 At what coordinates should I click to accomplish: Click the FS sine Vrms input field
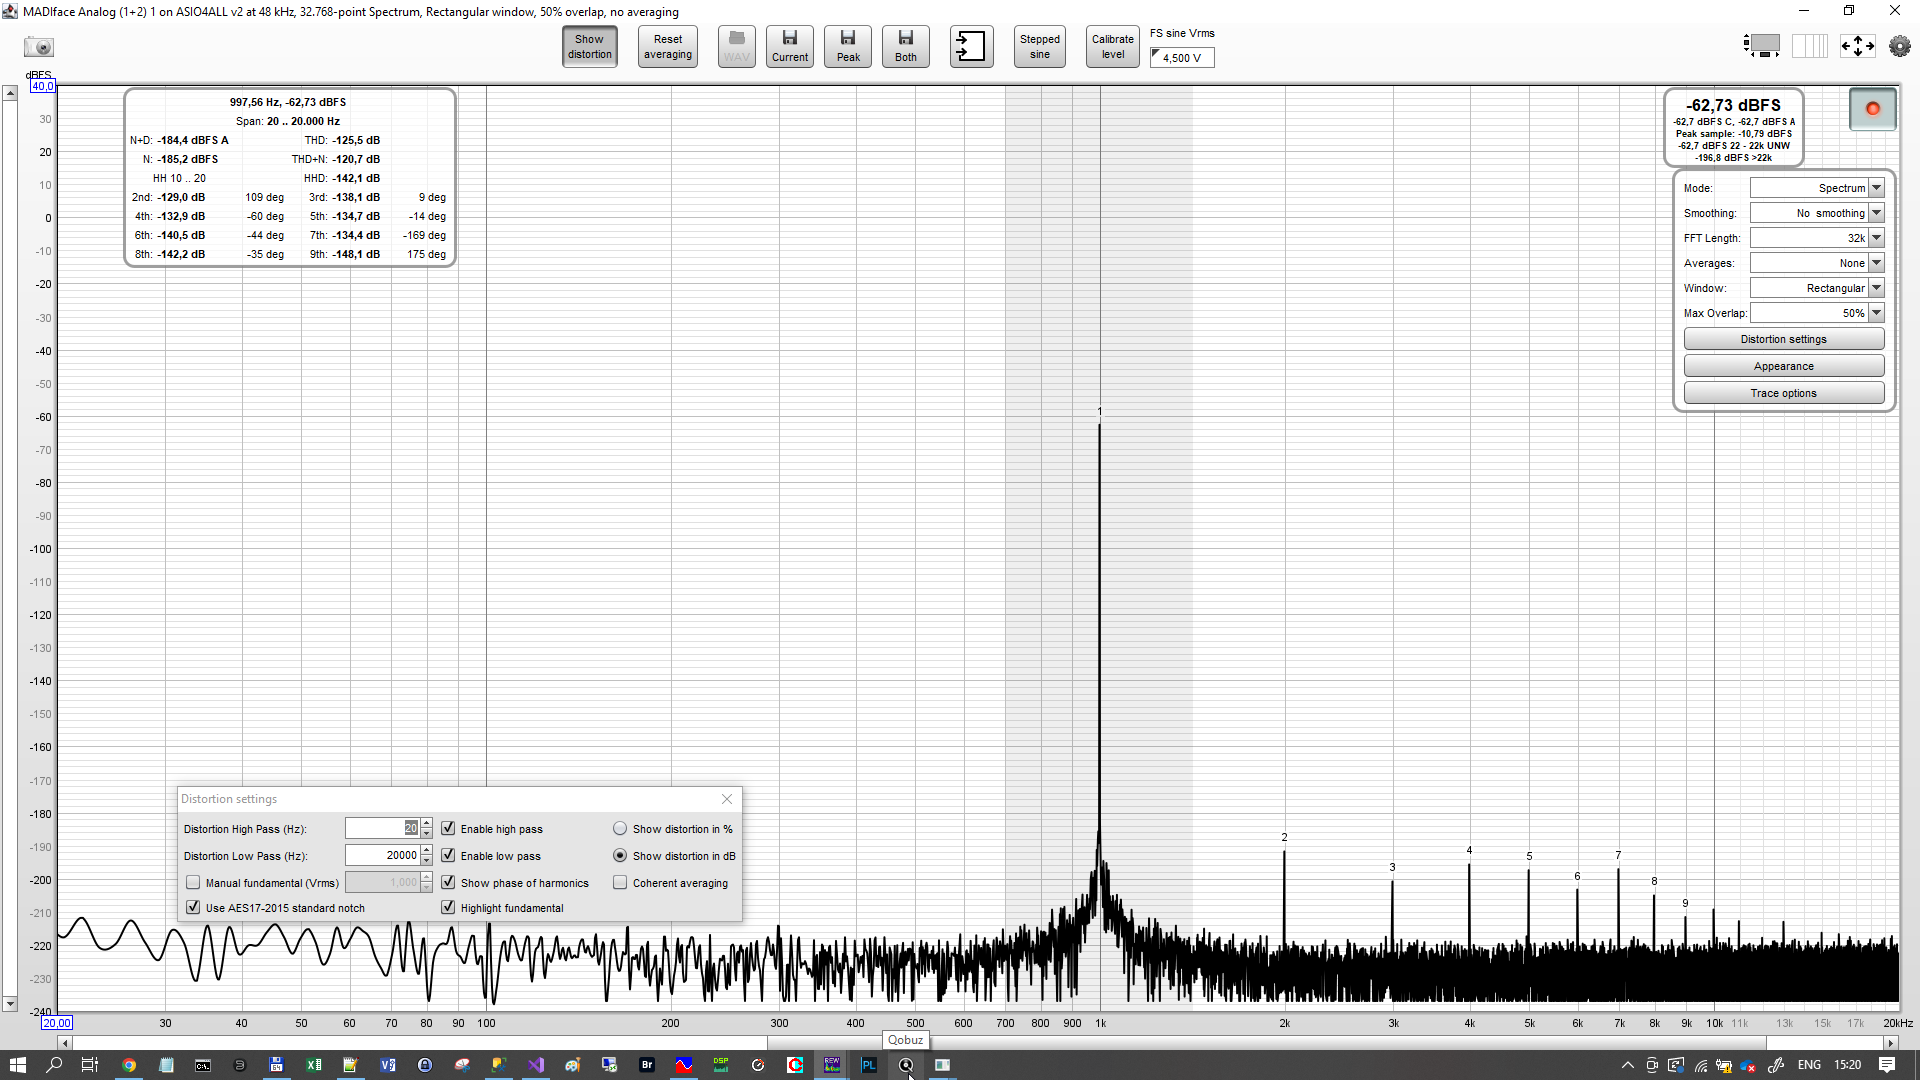point(1185,58)
